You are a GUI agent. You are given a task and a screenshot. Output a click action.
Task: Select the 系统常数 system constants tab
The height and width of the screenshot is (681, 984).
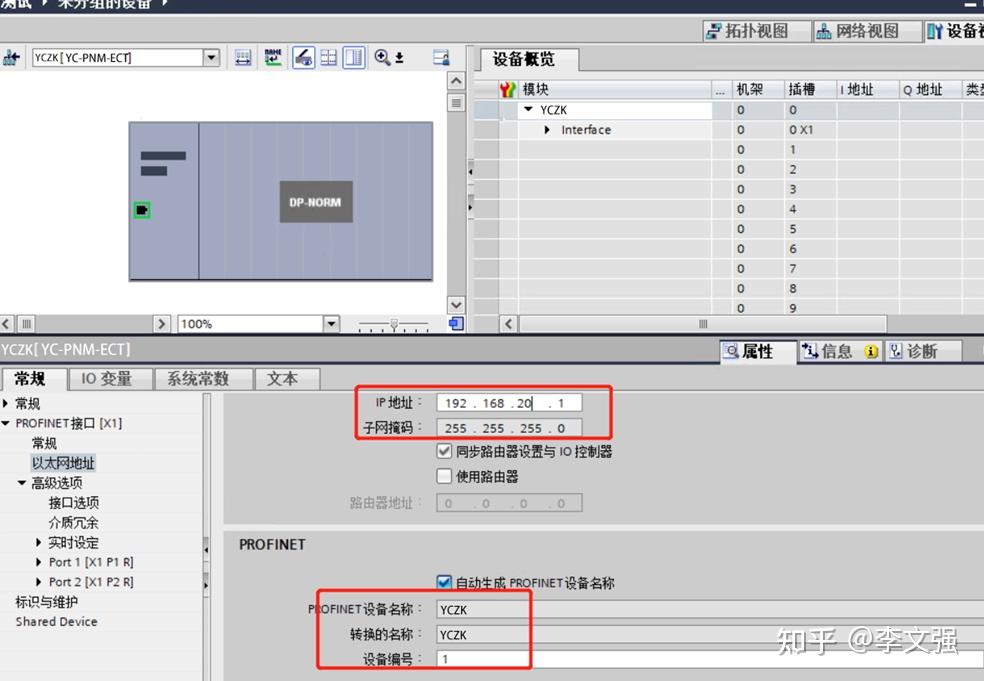[x=203, y=379]
